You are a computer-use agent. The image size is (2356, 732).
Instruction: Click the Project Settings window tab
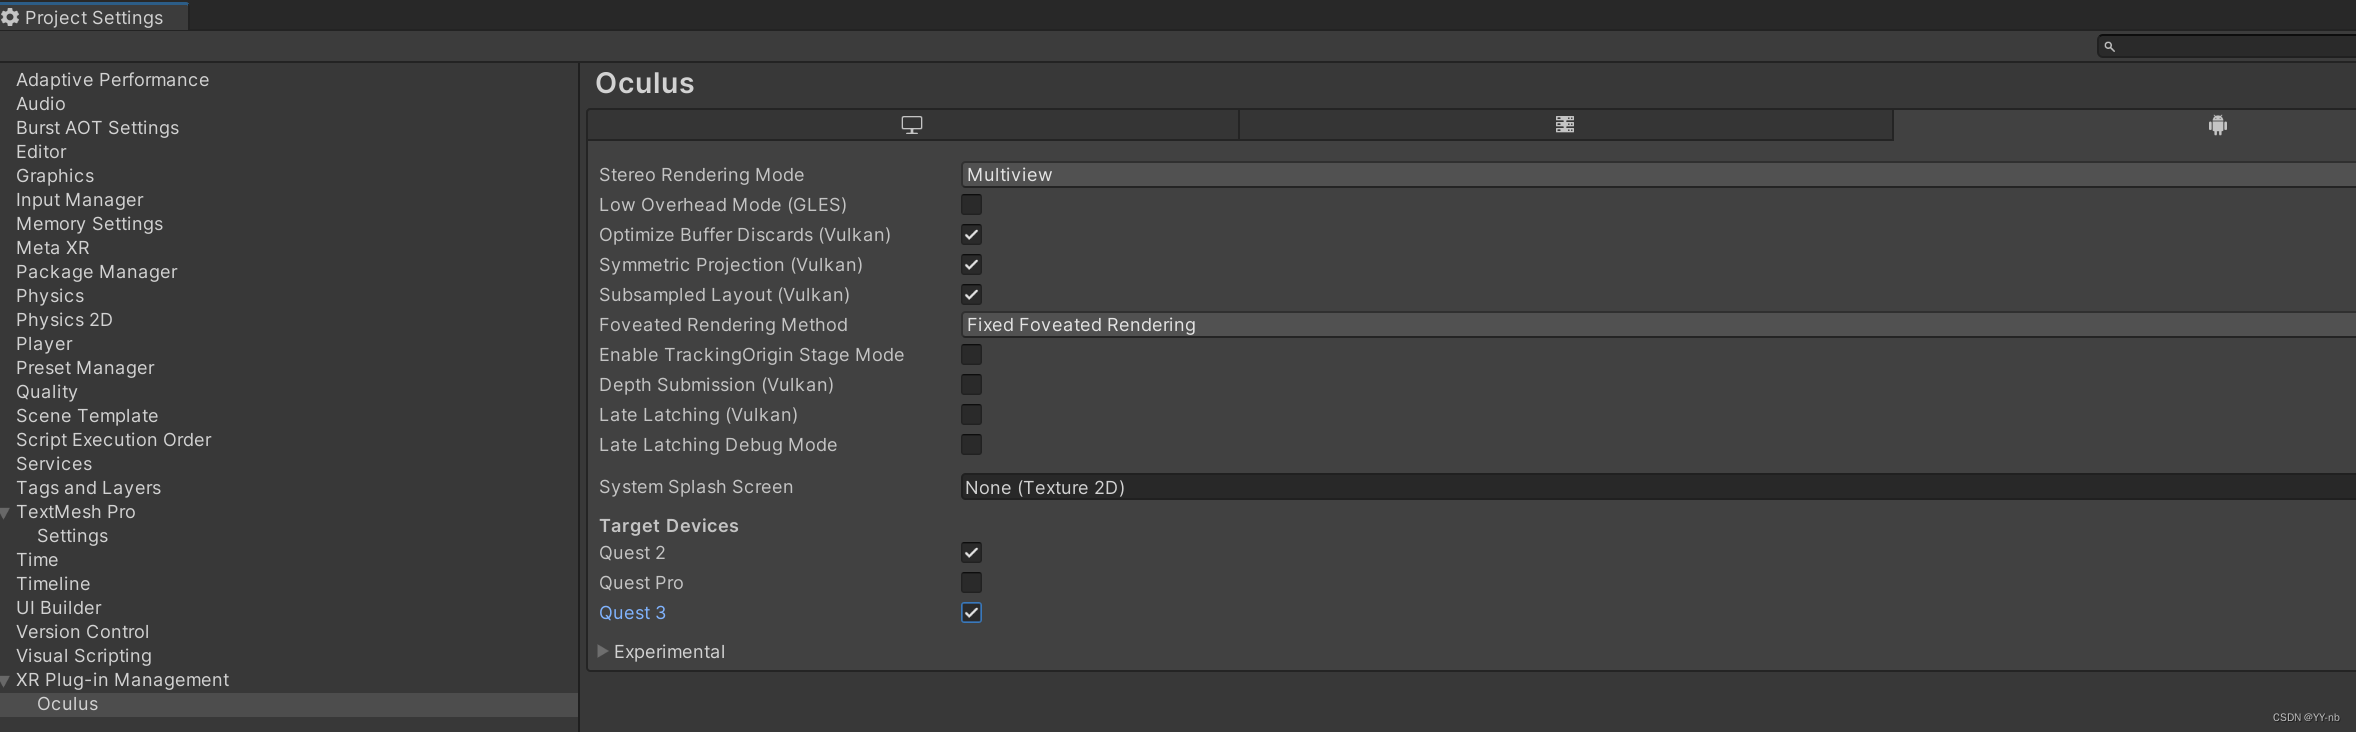pos(94,17)
